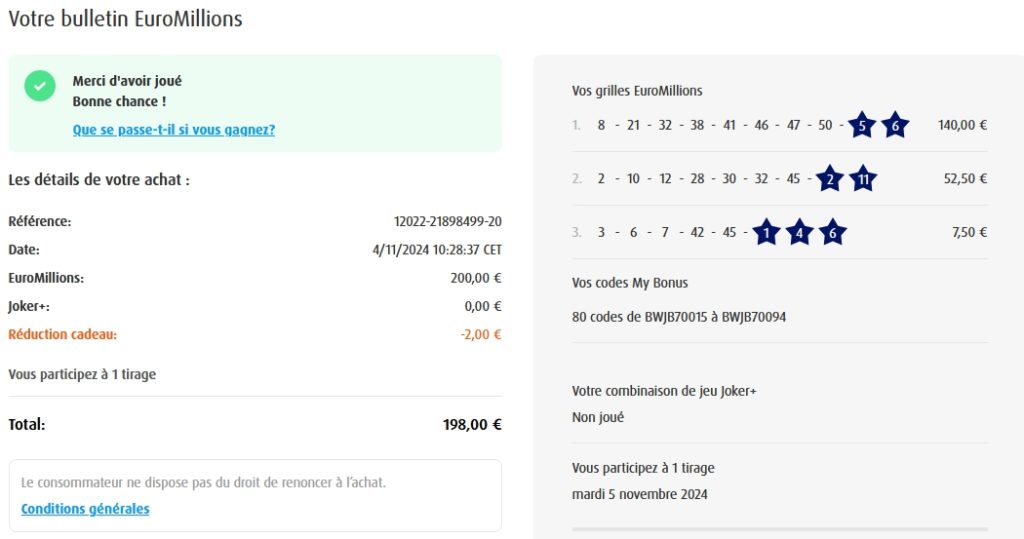
Task: Click the reference number 12022-21898499-20
Action: point(448,221)
